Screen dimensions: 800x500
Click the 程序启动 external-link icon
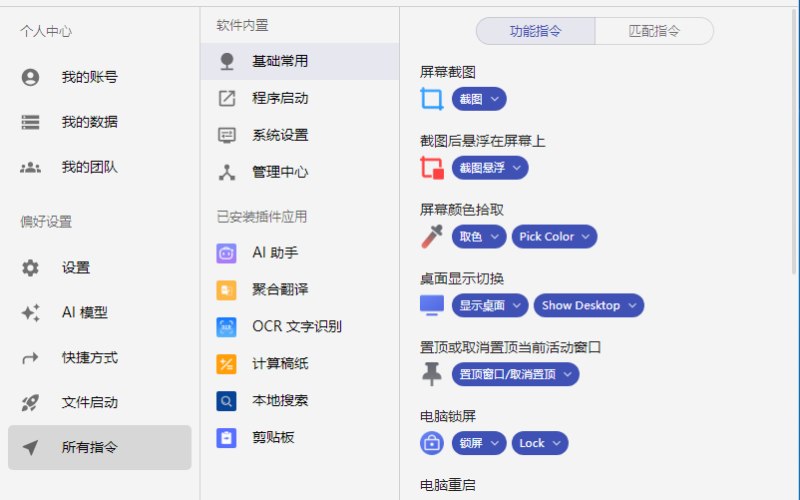[227, 98]
